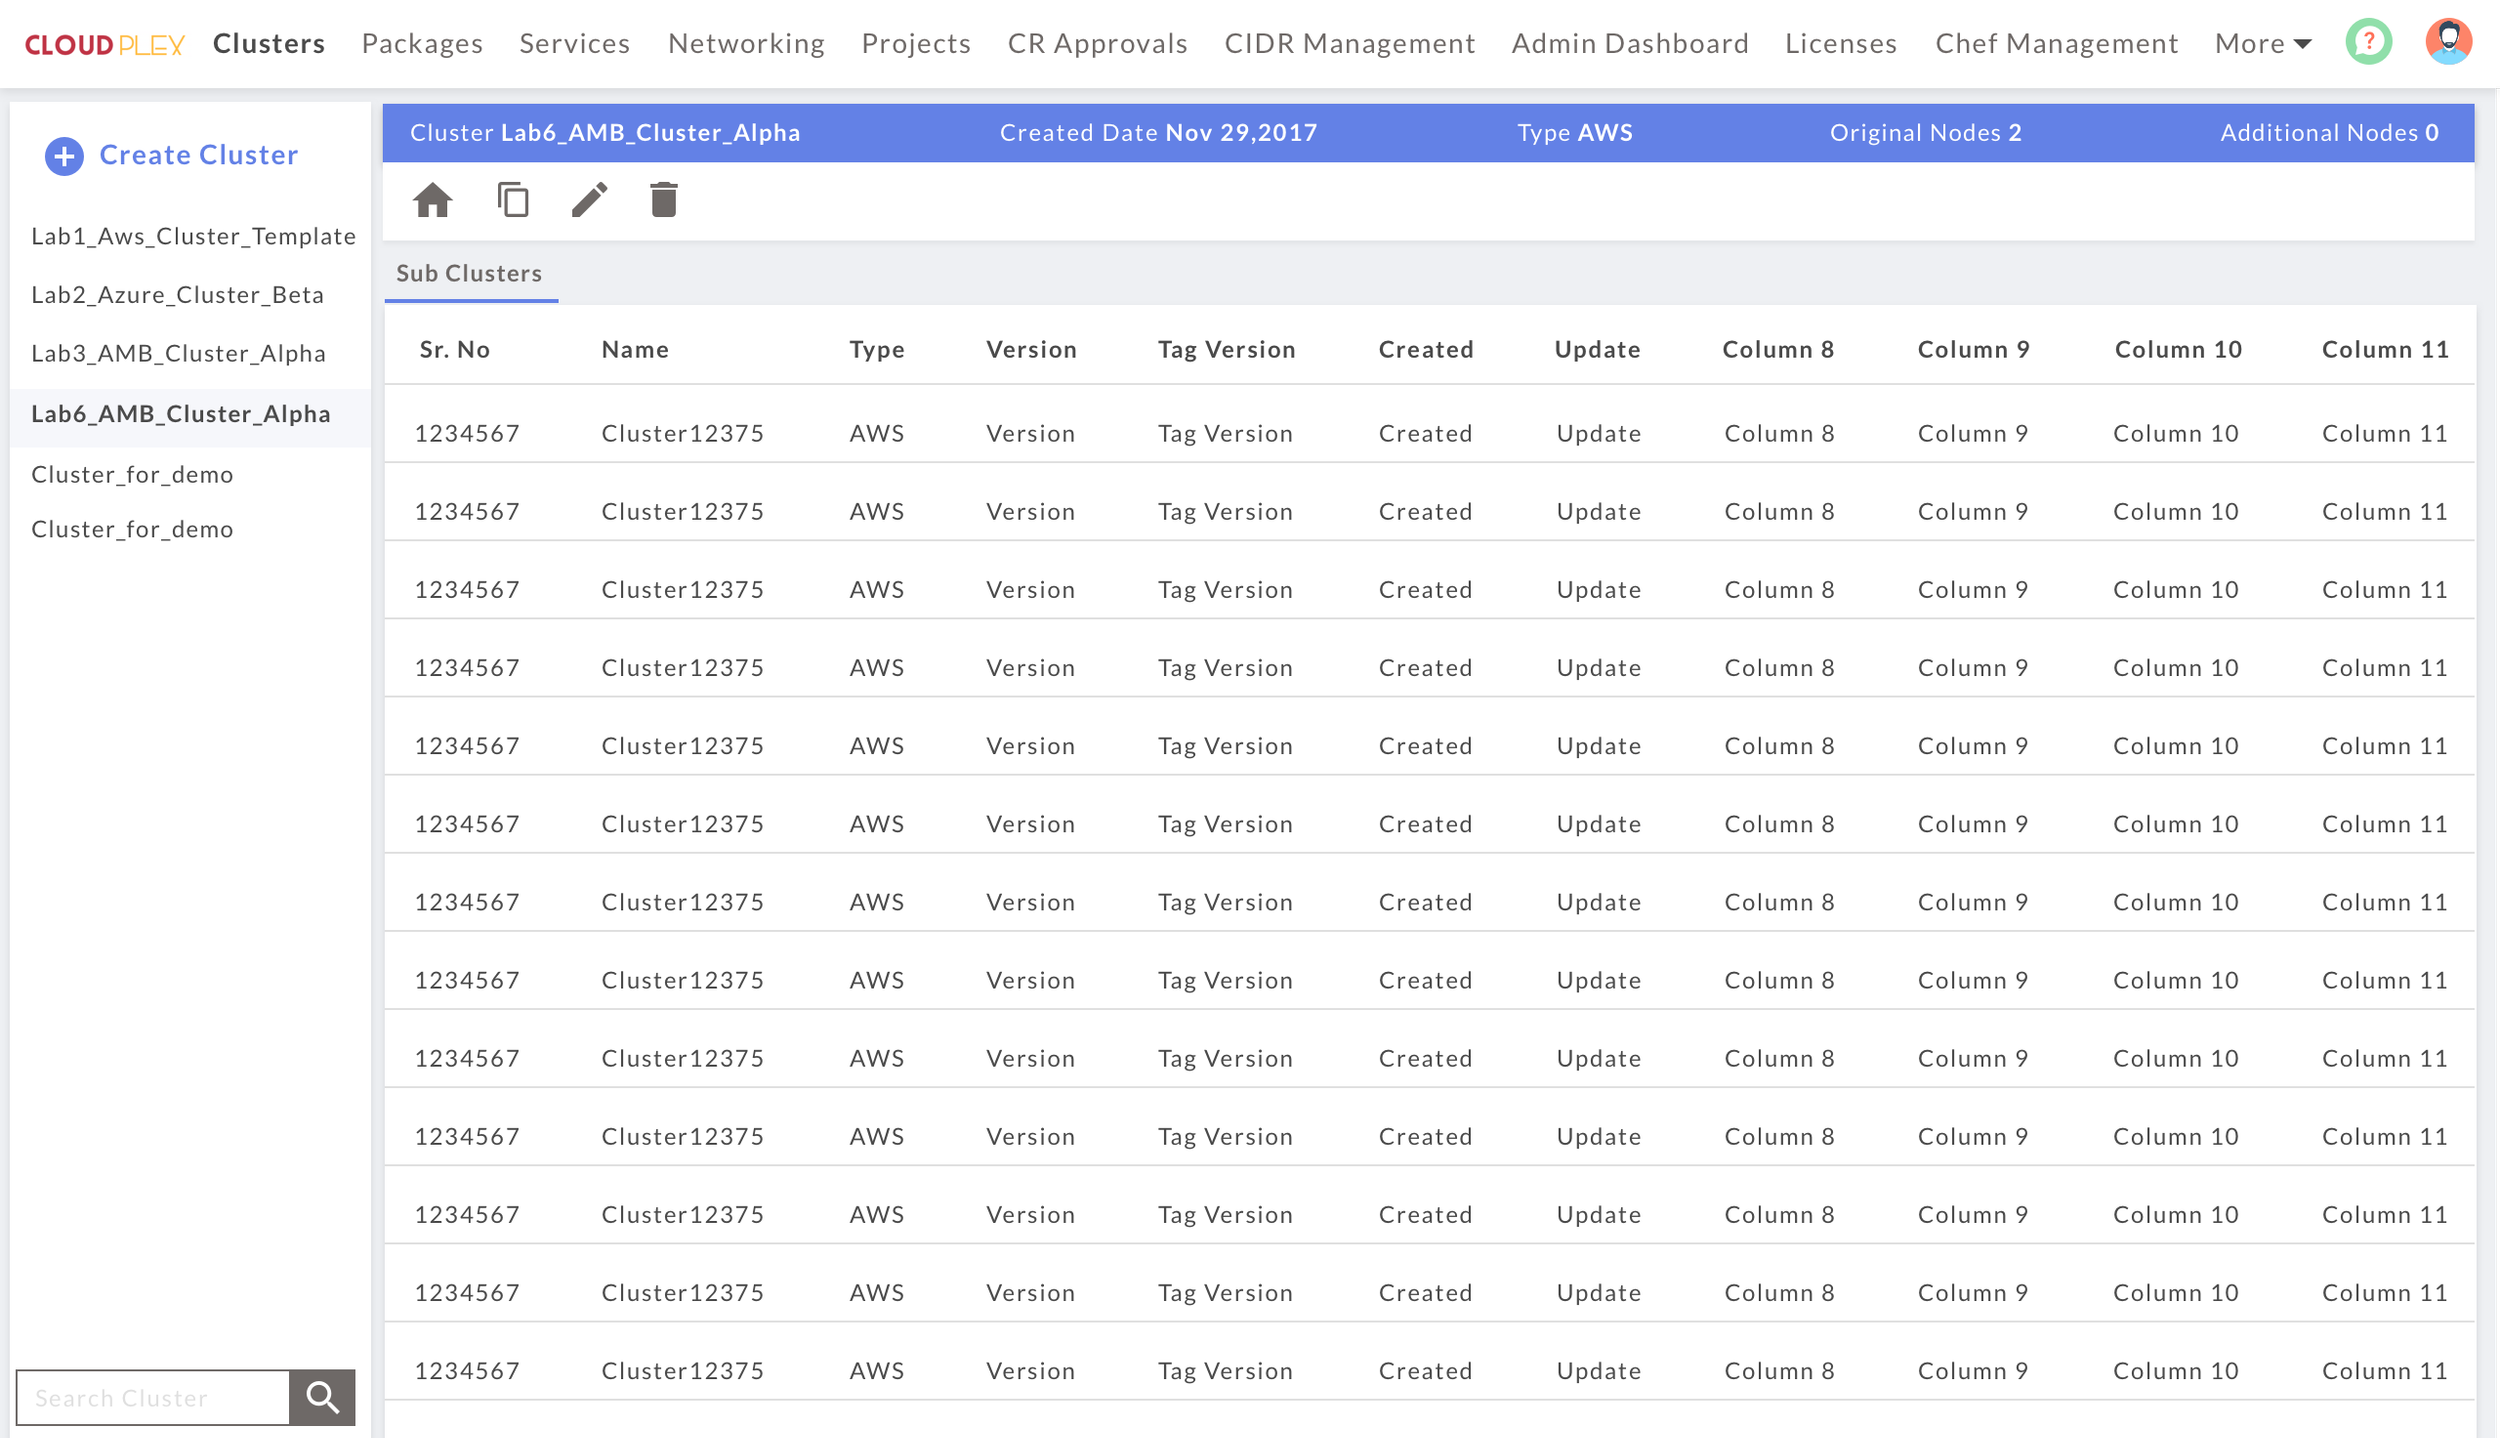The image size is (2500, 1438).
Task: Click the search magnifier button
Action: [322, 1397]
